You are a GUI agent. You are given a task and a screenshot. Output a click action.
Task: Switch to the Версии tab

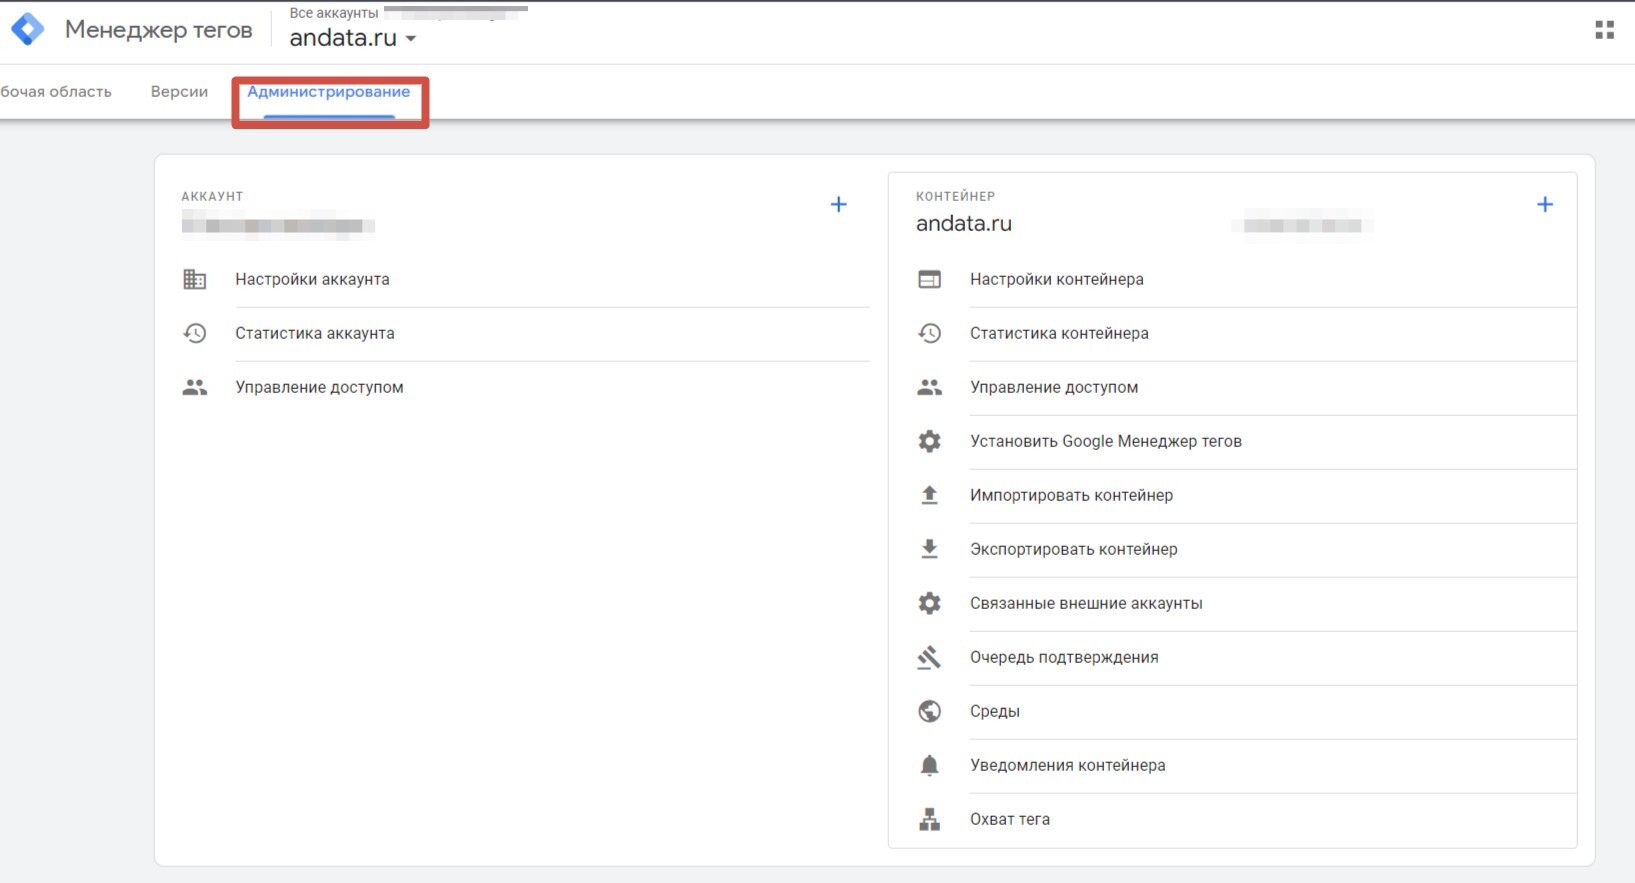(179, 92)
